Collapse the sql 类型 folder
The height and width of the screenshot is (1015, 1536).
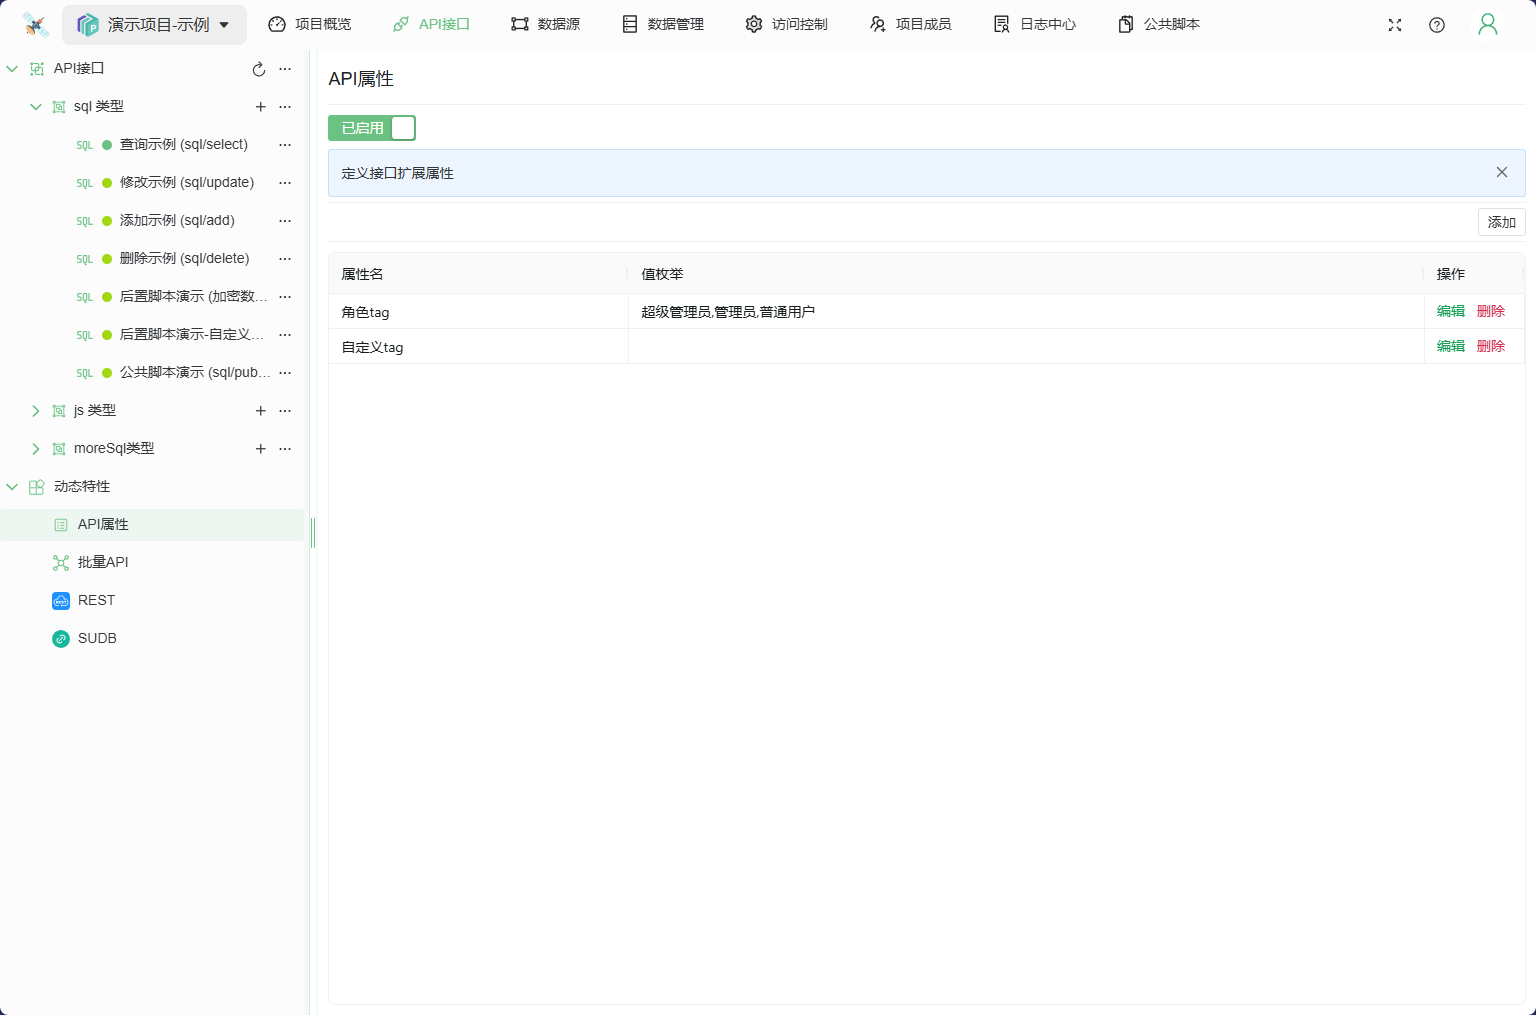point(36,107)
